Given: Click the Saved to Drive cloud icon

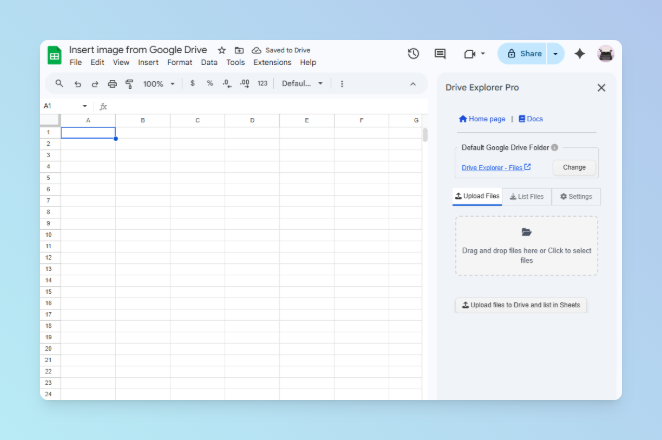Looking at the screenshot, I should click(256, 50).
